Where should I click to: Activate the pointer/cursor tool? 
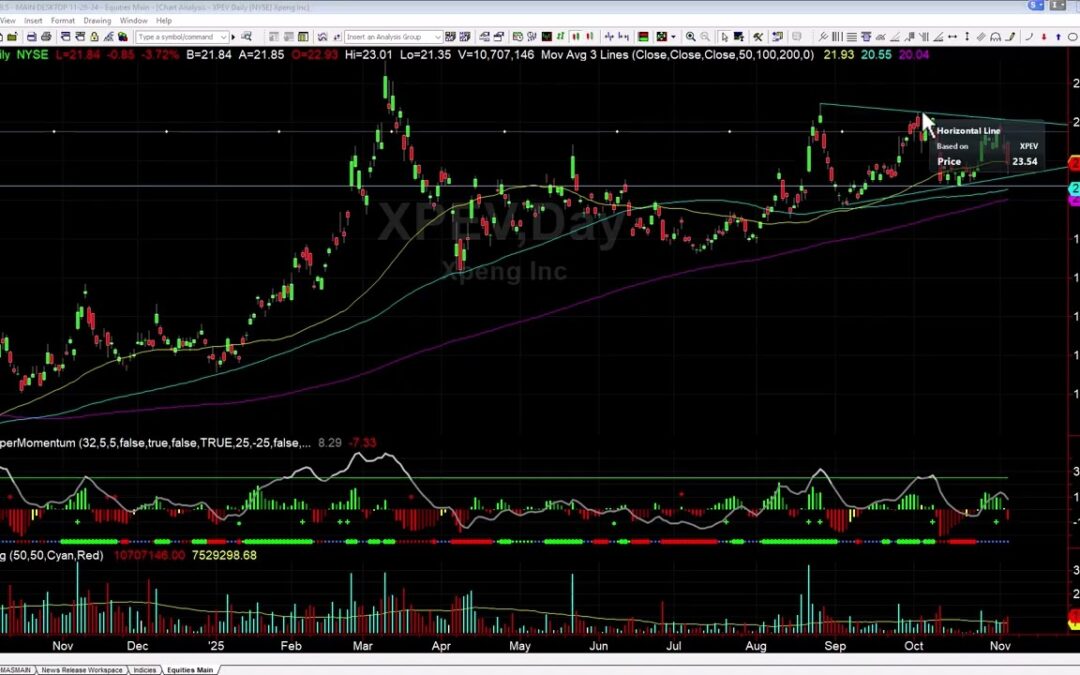[x=725, y=36]
